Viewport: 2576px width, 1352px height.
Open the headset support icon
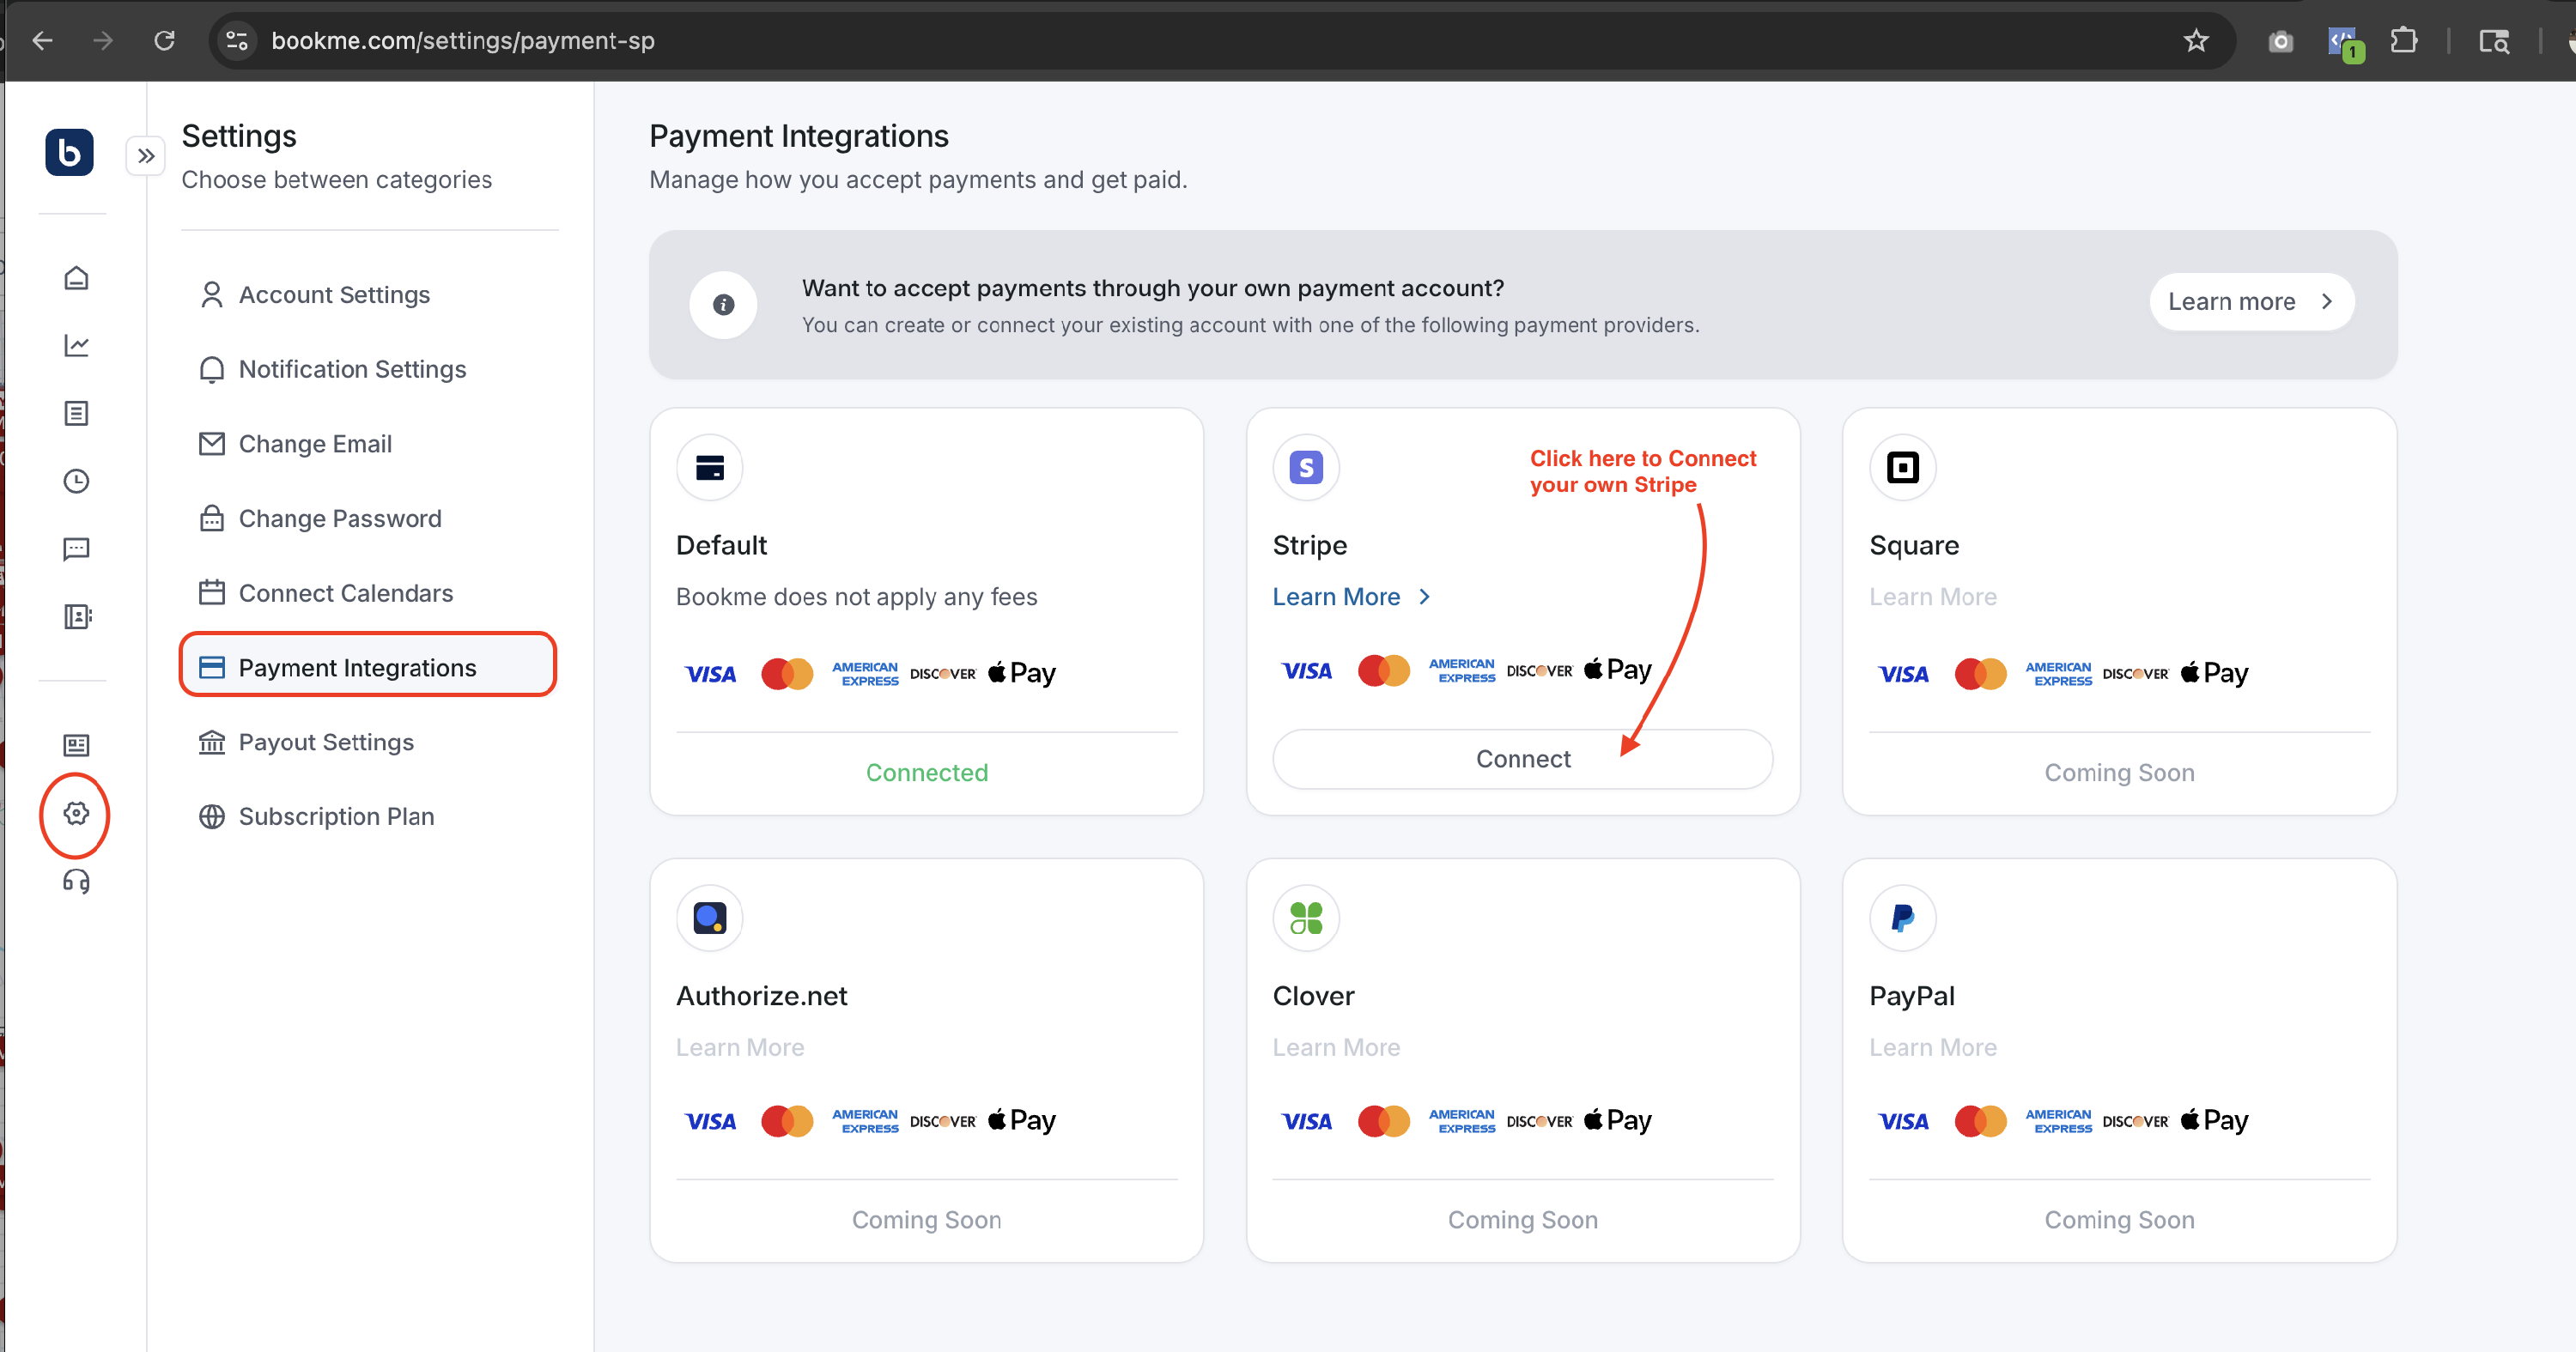tap(76, 881)
